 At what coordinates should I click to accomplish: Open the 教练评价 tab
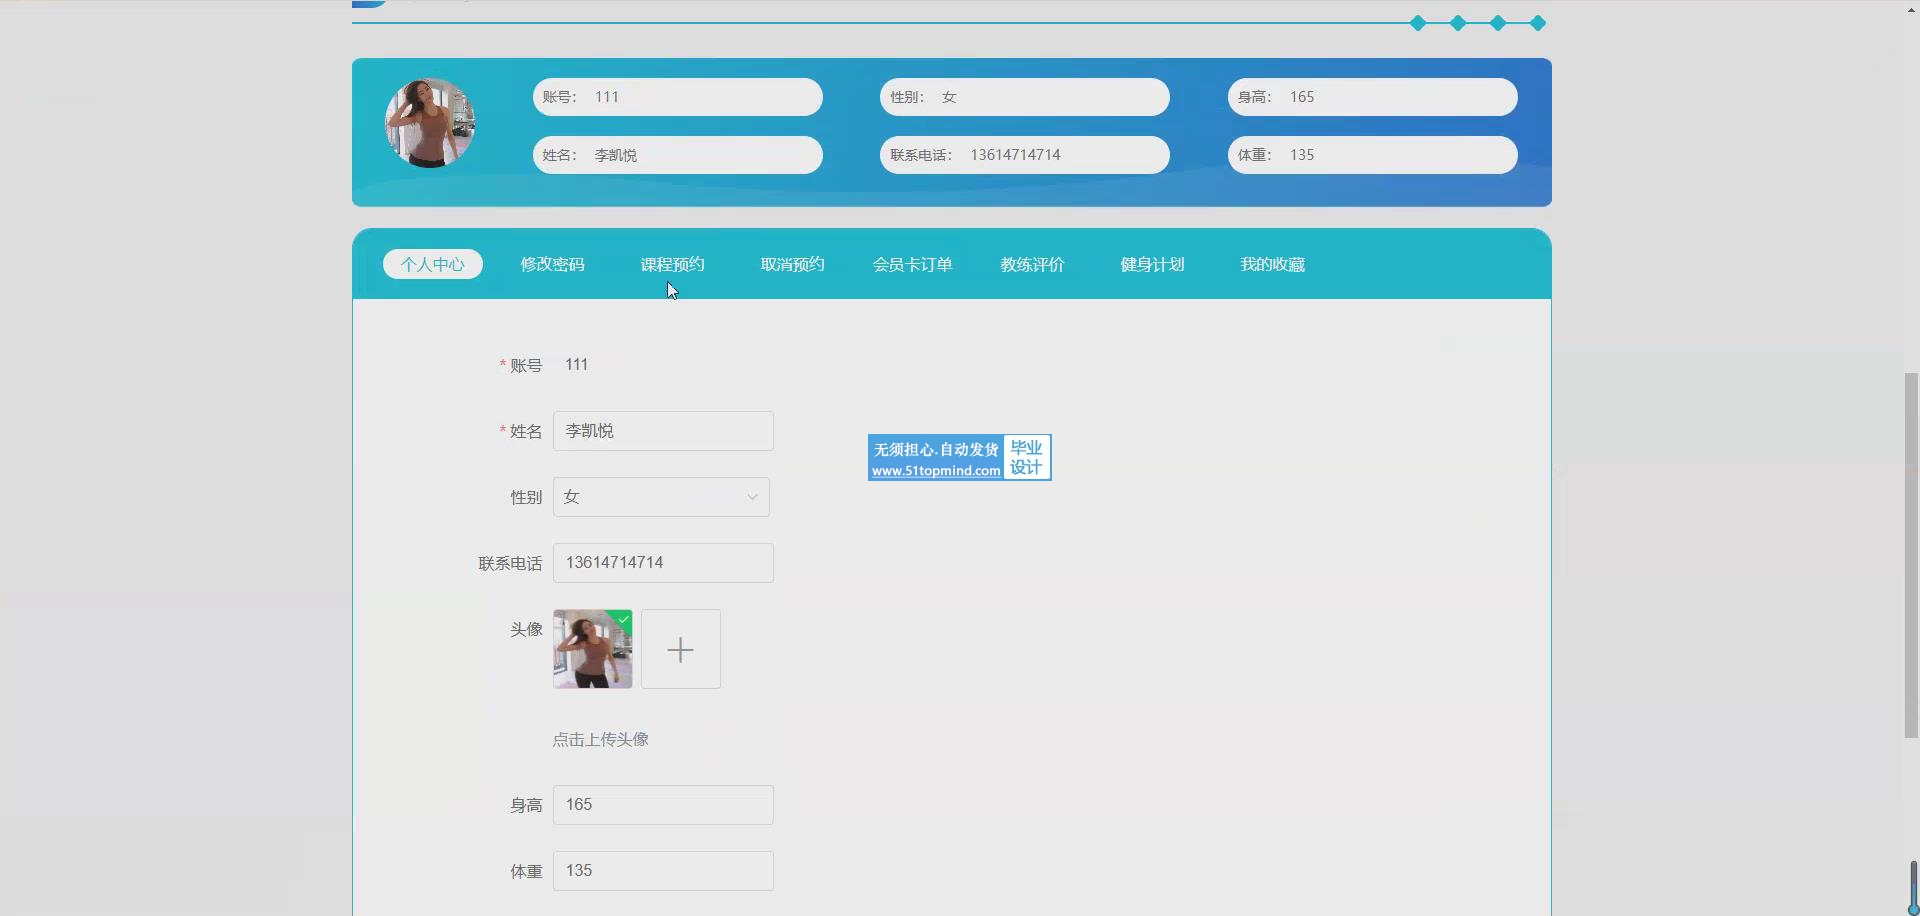[x=1032, y=264]
